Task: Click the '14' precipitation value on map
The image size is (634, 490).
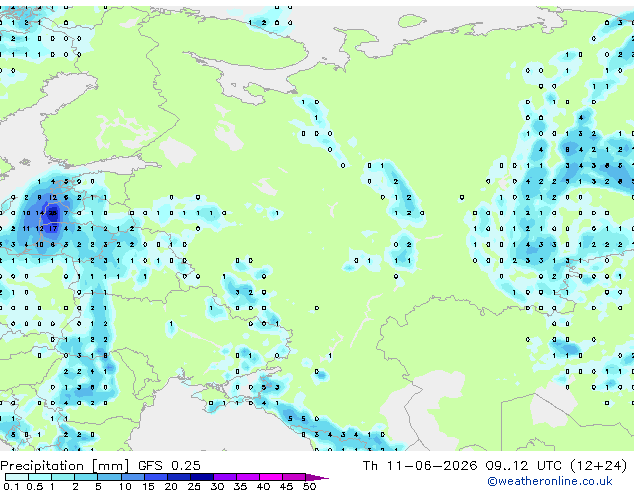Action: [x=39, y=213]
